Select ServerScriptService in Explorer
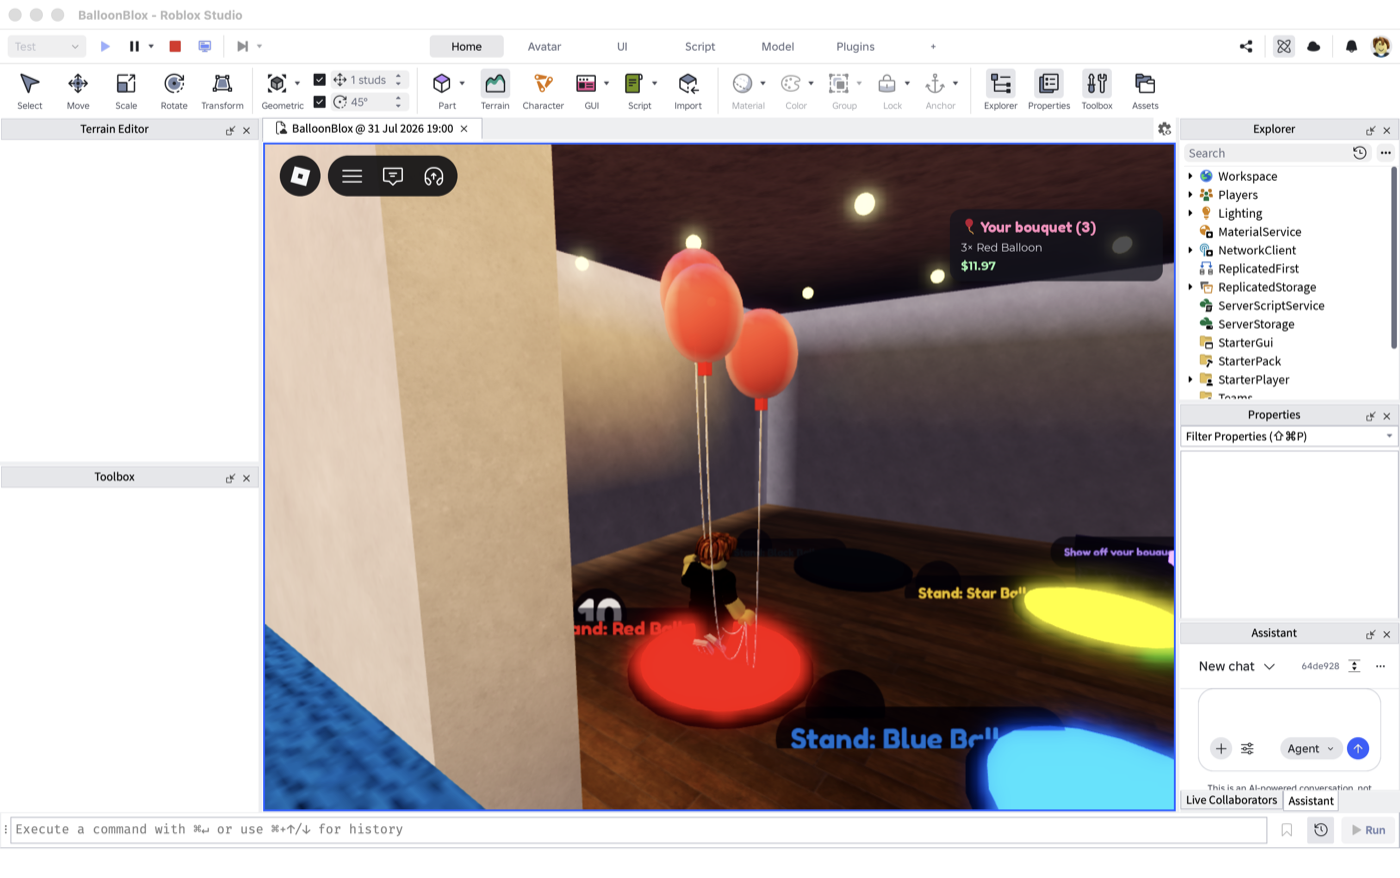This screenshot has width=1400, height=878. pos(1271,306)
